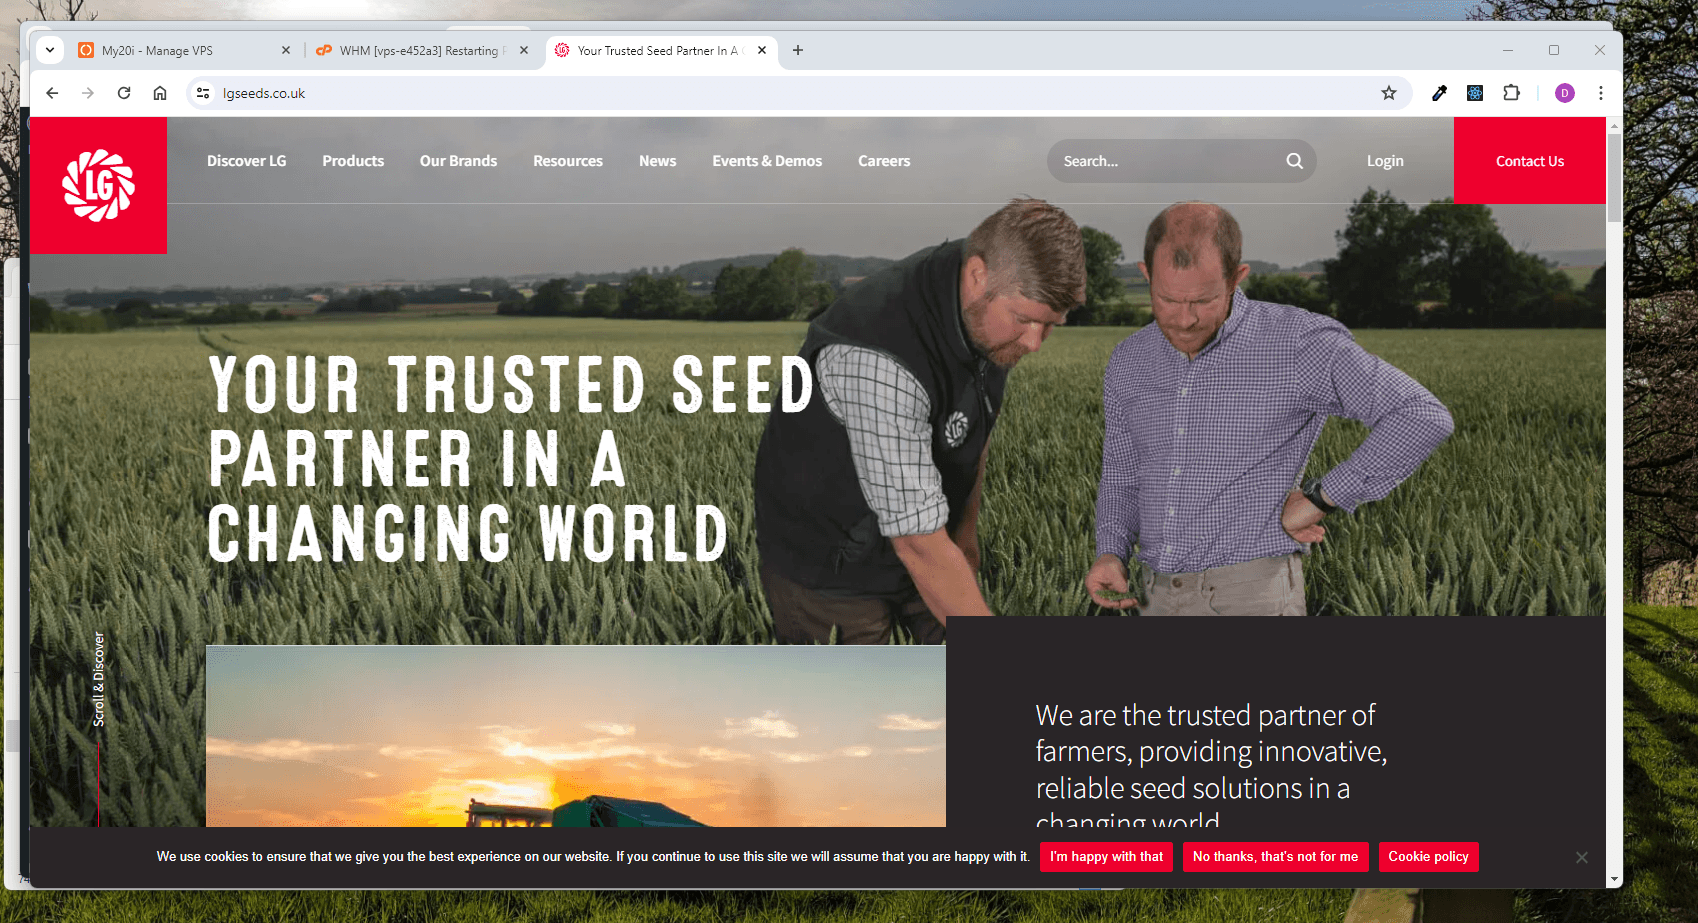Viewport: 1698px width, 923px height.
Task: Click inside the website search field
Action: (x=1150, y=160)
